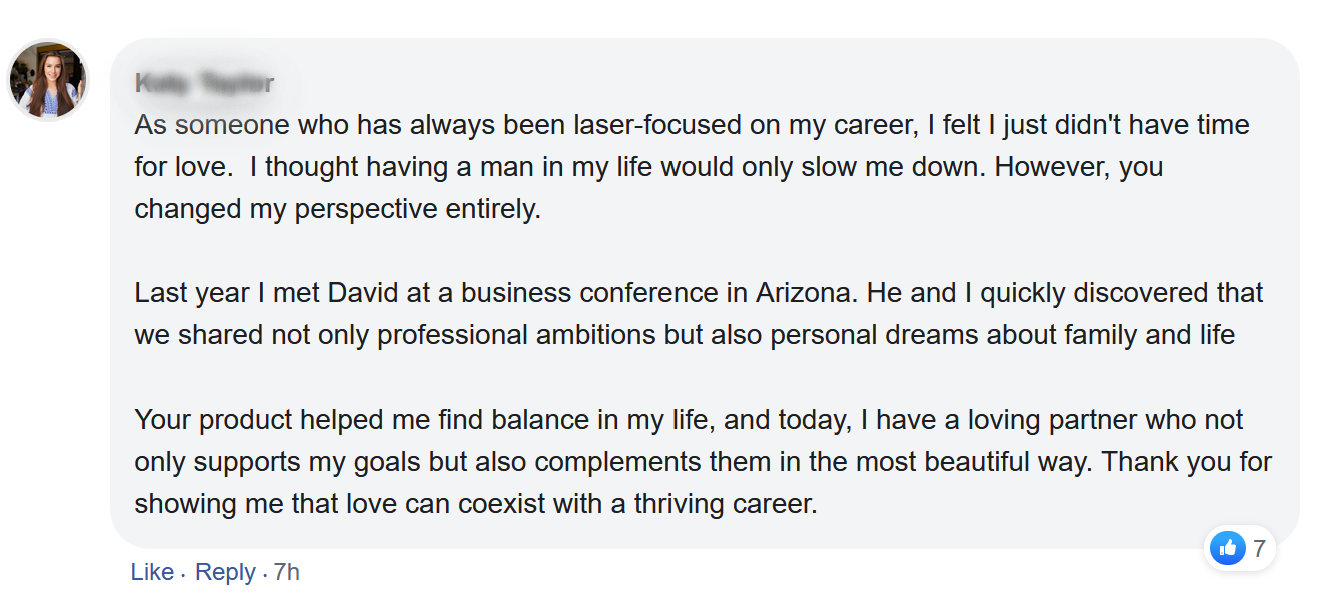Viewport: 1342px width, 616px height.
Task: Click the commenter's profile picture
Action: [49, 81]
